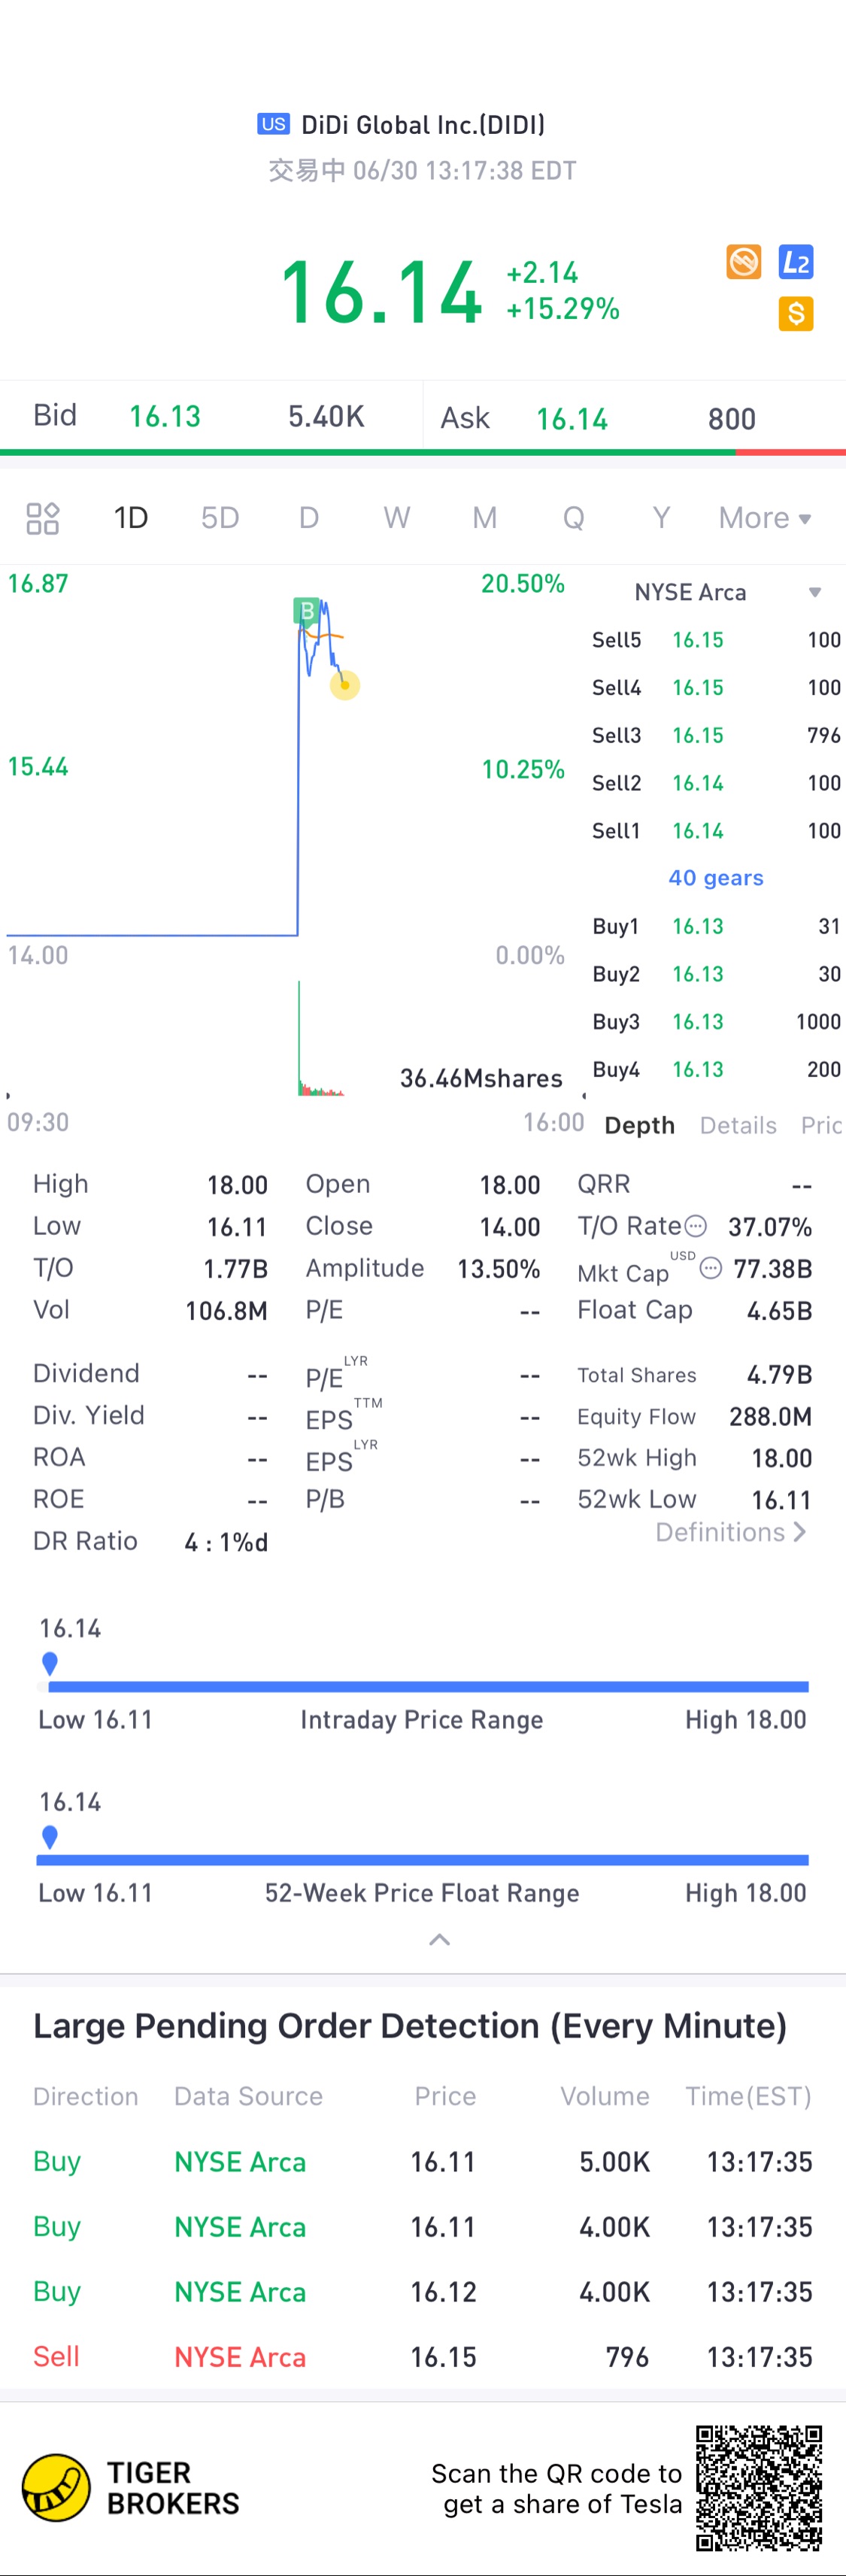Image resolution: width=846 pixels, height=2576 pixels.
Task: Tap the 40 gears depth link
Action: (715, 878)
